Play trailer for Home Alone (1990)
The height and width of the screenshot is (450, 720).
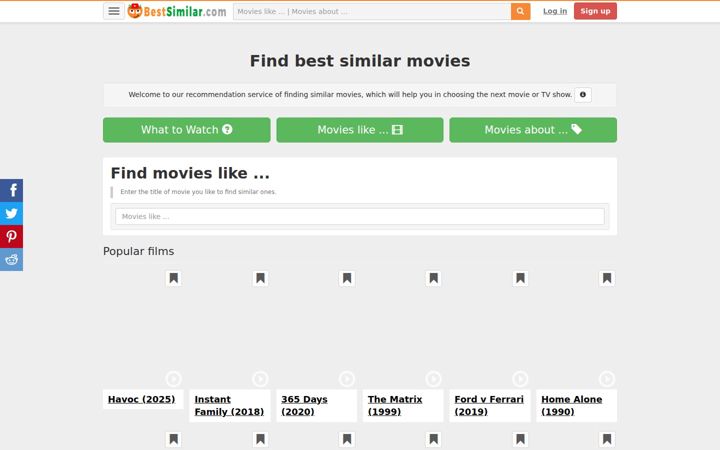(x=607, y=379)
